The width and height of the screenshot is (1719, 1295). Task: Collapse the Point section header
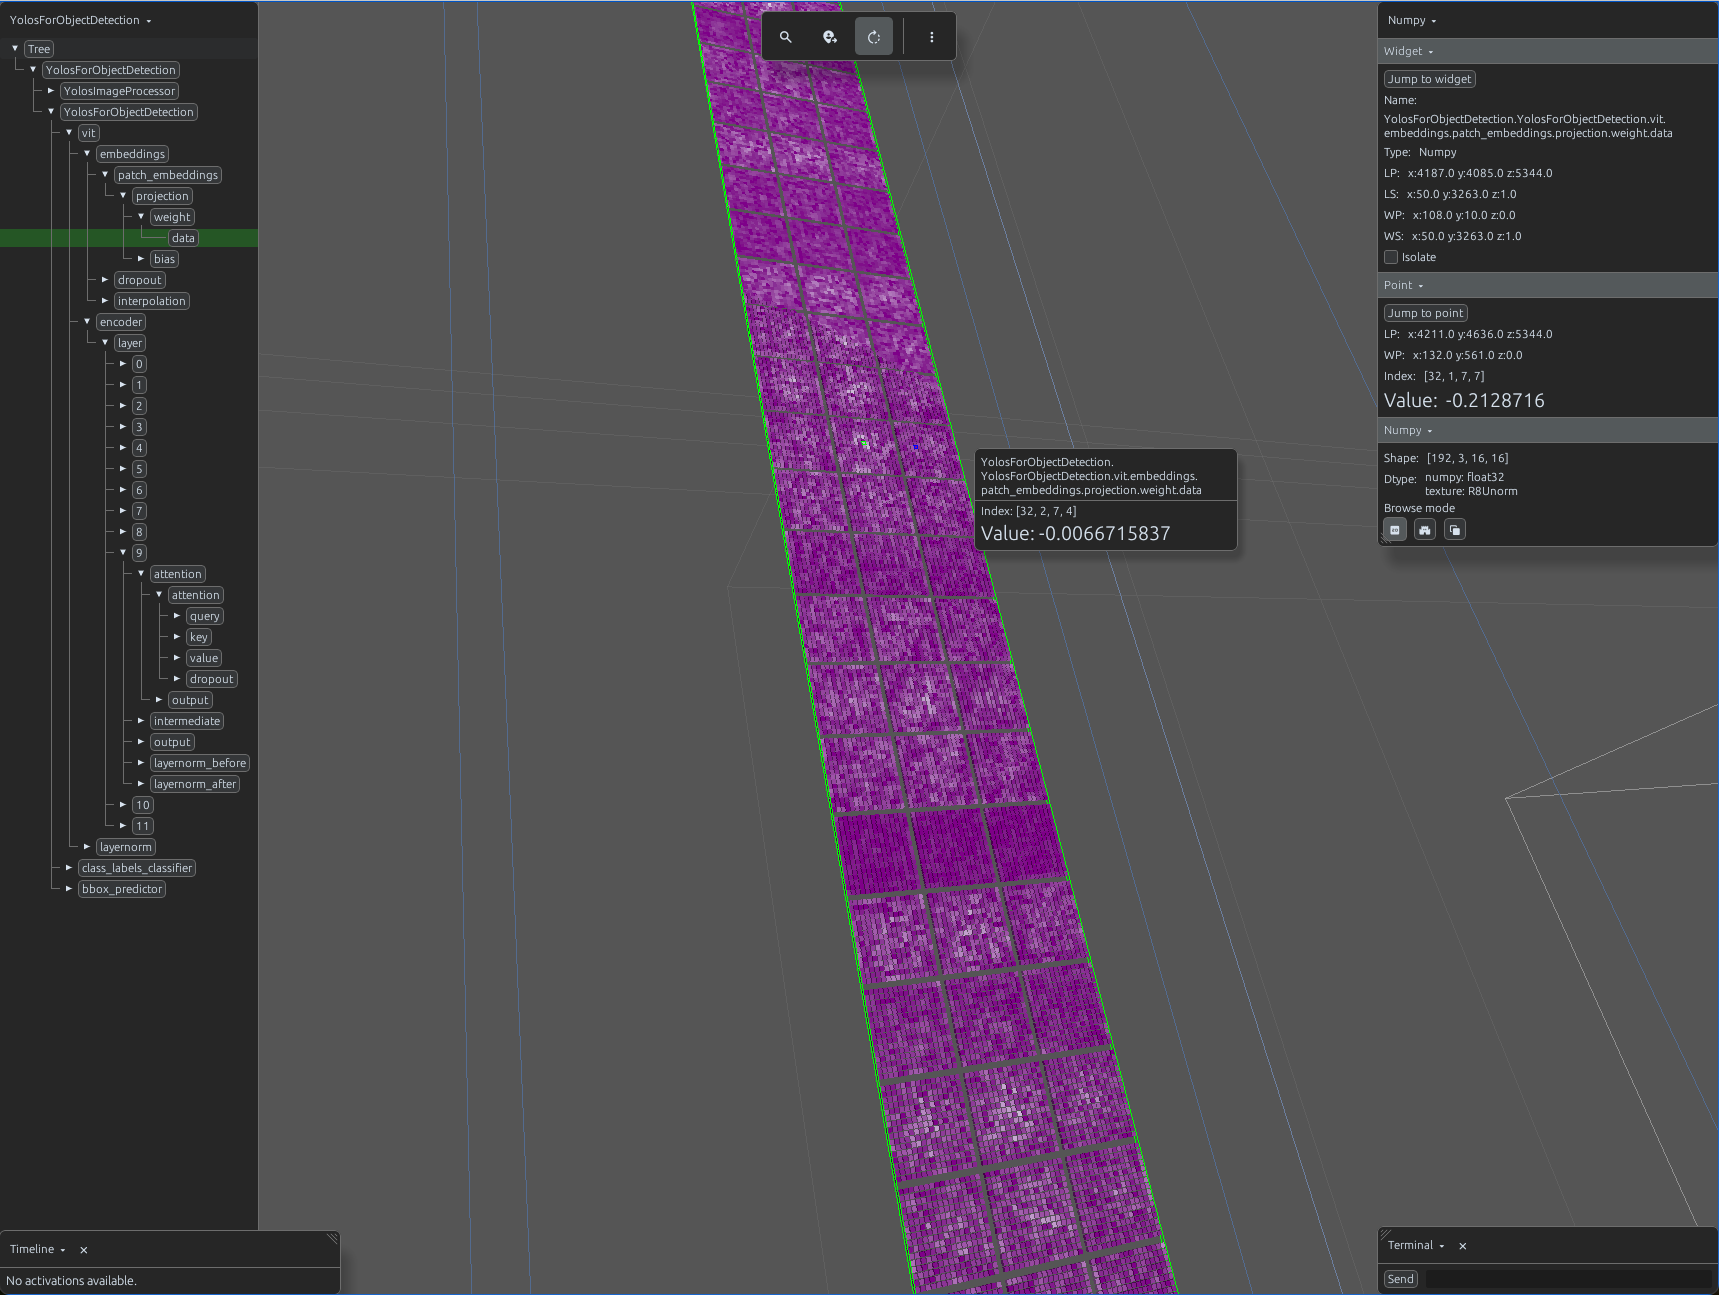[1403, 285]
